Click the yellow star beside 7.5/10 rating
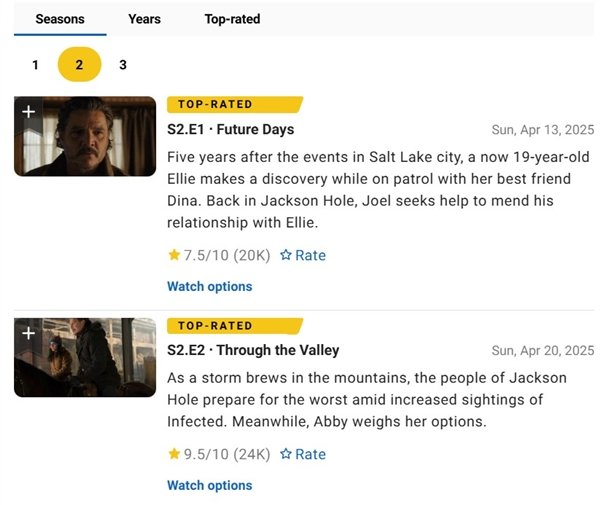The image size is (600, 505). (174, 255)
